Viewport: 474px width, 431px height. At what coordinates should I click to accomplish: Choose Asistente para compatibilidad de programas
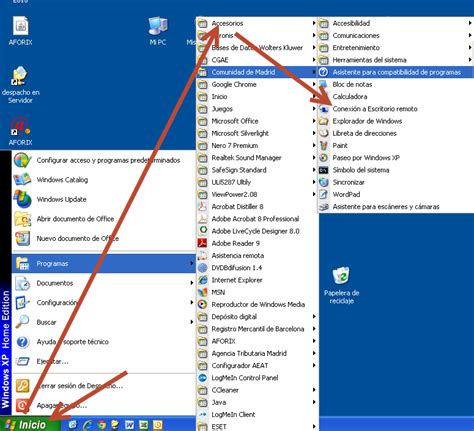396,72
